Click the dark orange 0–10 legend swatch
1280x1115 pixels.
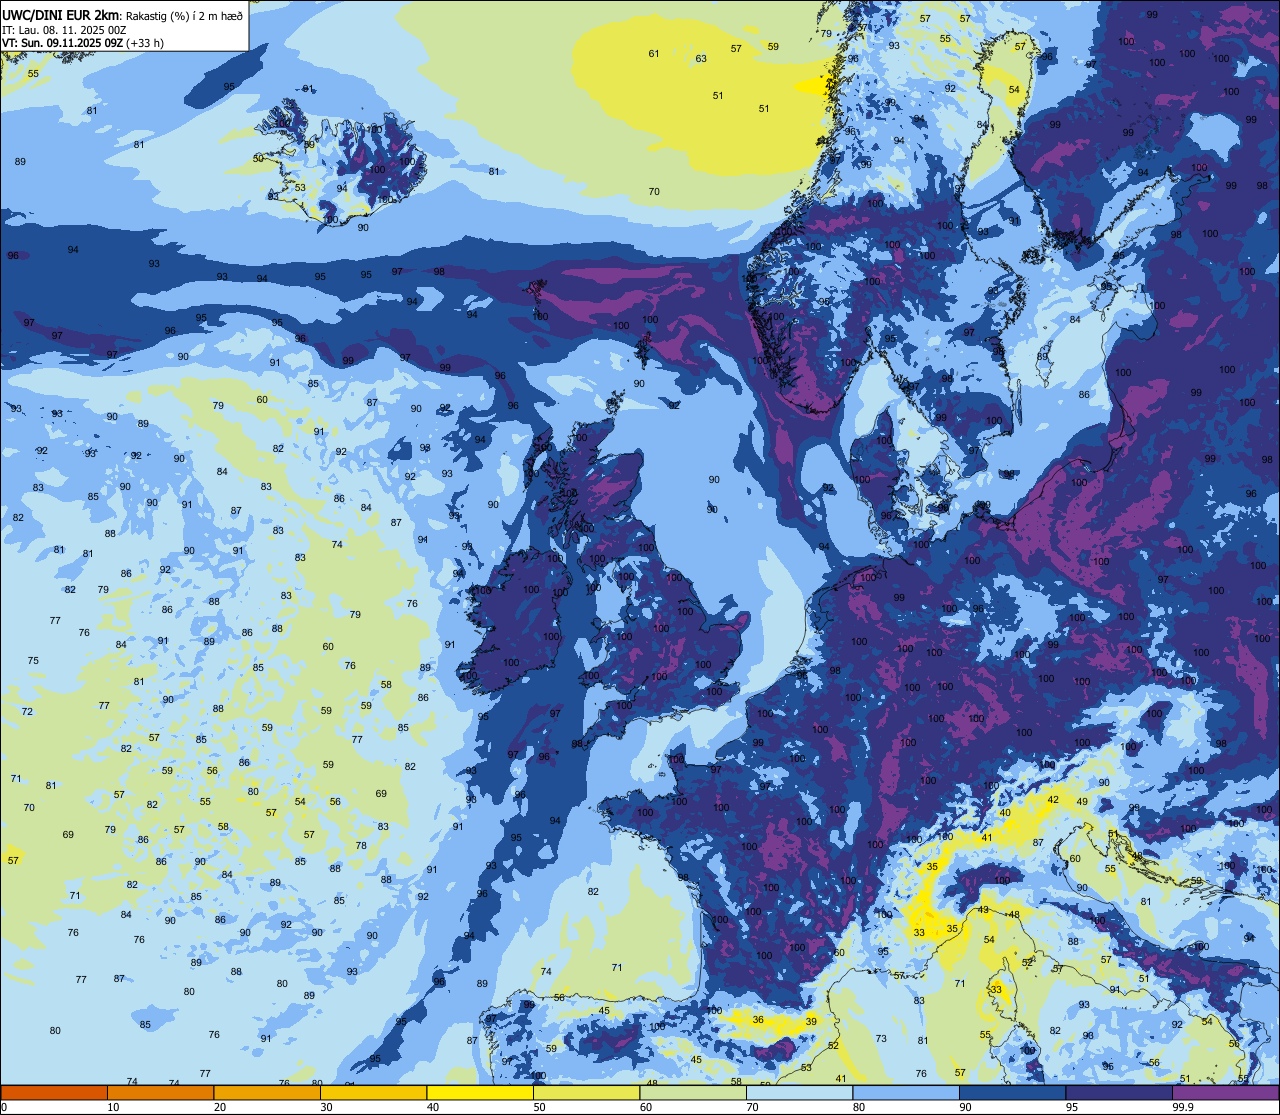tap(54, 1092)
